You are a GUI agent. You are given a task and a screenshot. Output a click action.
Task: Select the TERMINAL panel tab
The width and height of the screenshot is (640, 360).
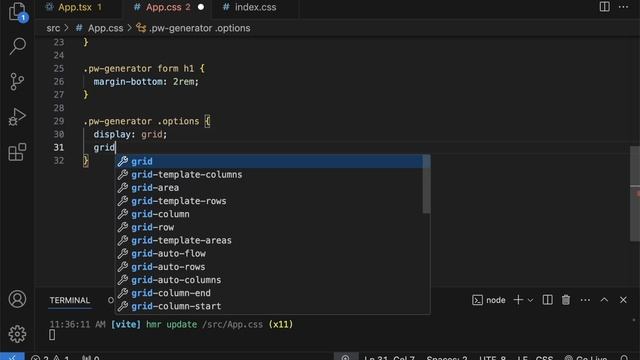(x=70, y=300)
